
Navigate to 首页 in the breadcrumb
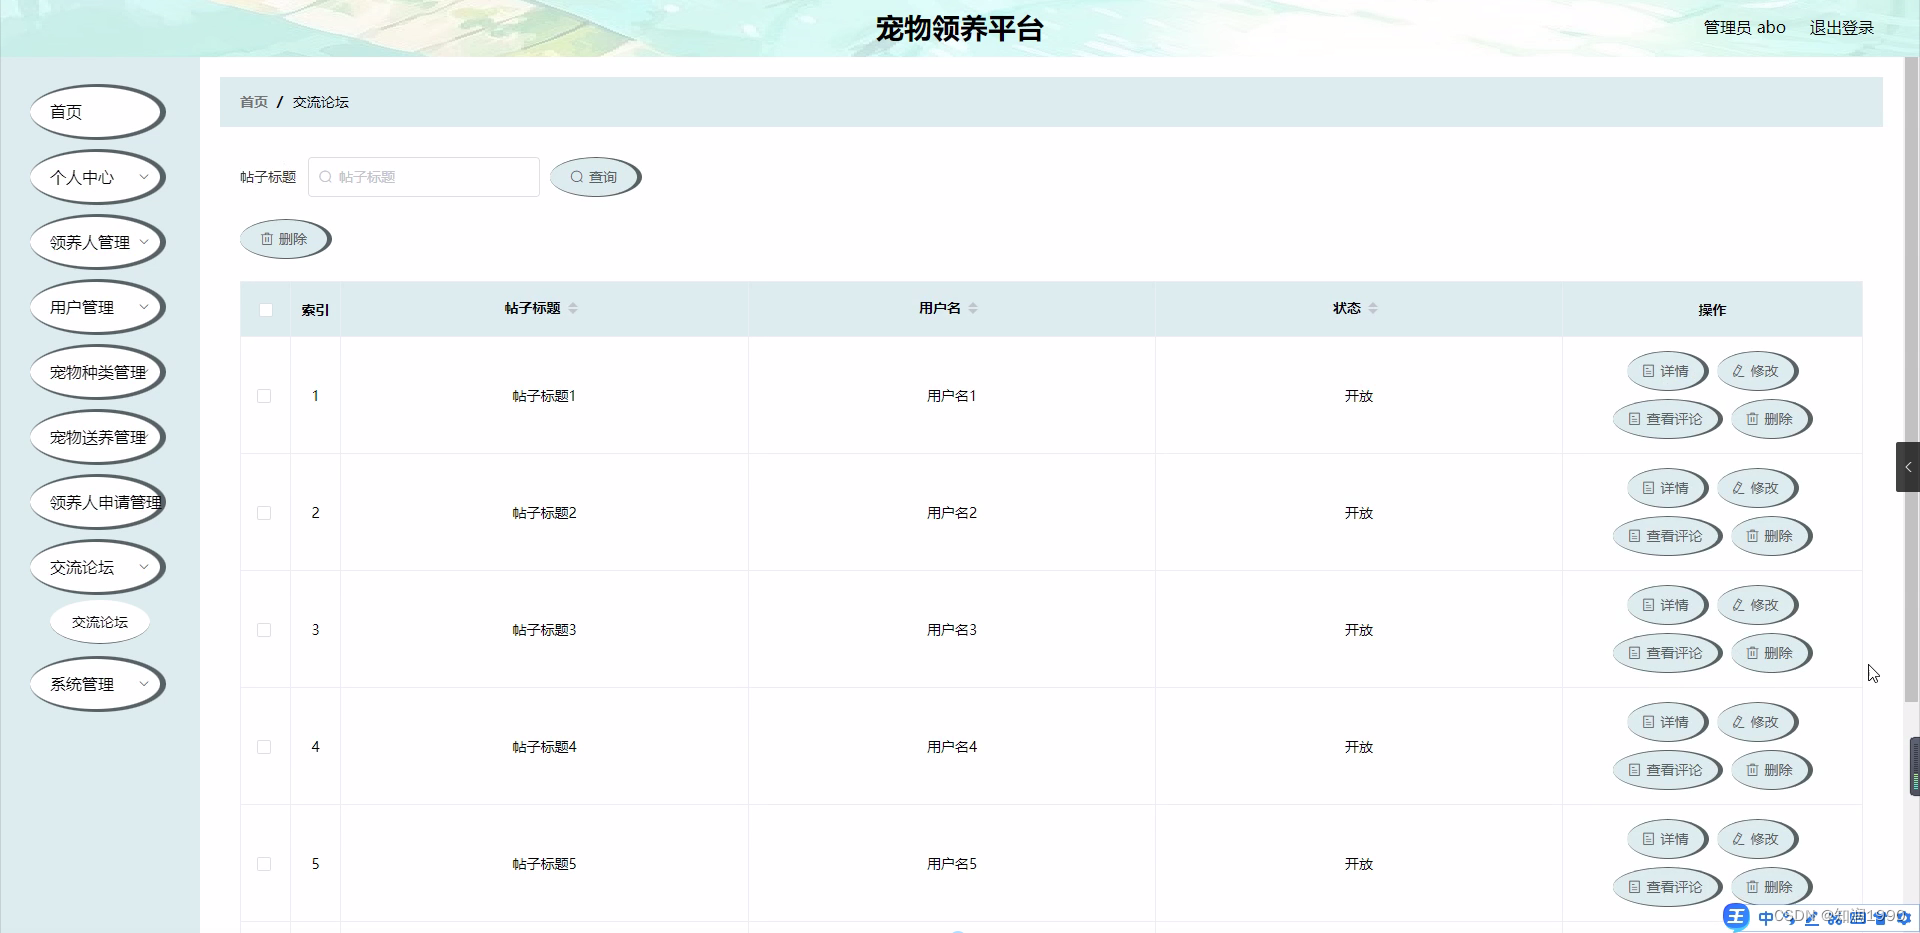(253, 102)
